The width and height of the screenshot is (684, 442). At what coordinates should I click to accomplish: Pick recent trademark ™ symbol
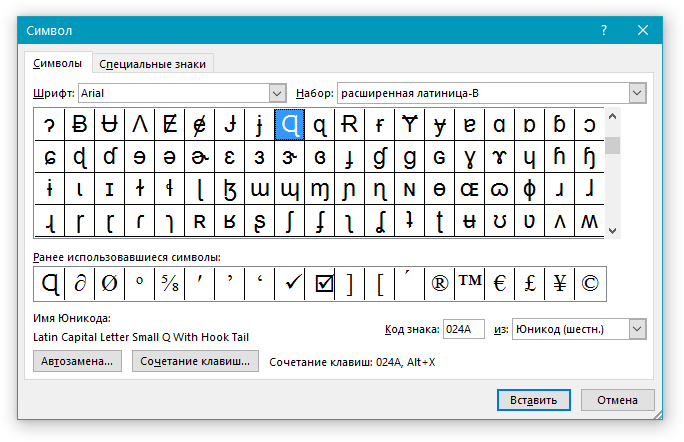pyautogui.click(x=469, y=284)
